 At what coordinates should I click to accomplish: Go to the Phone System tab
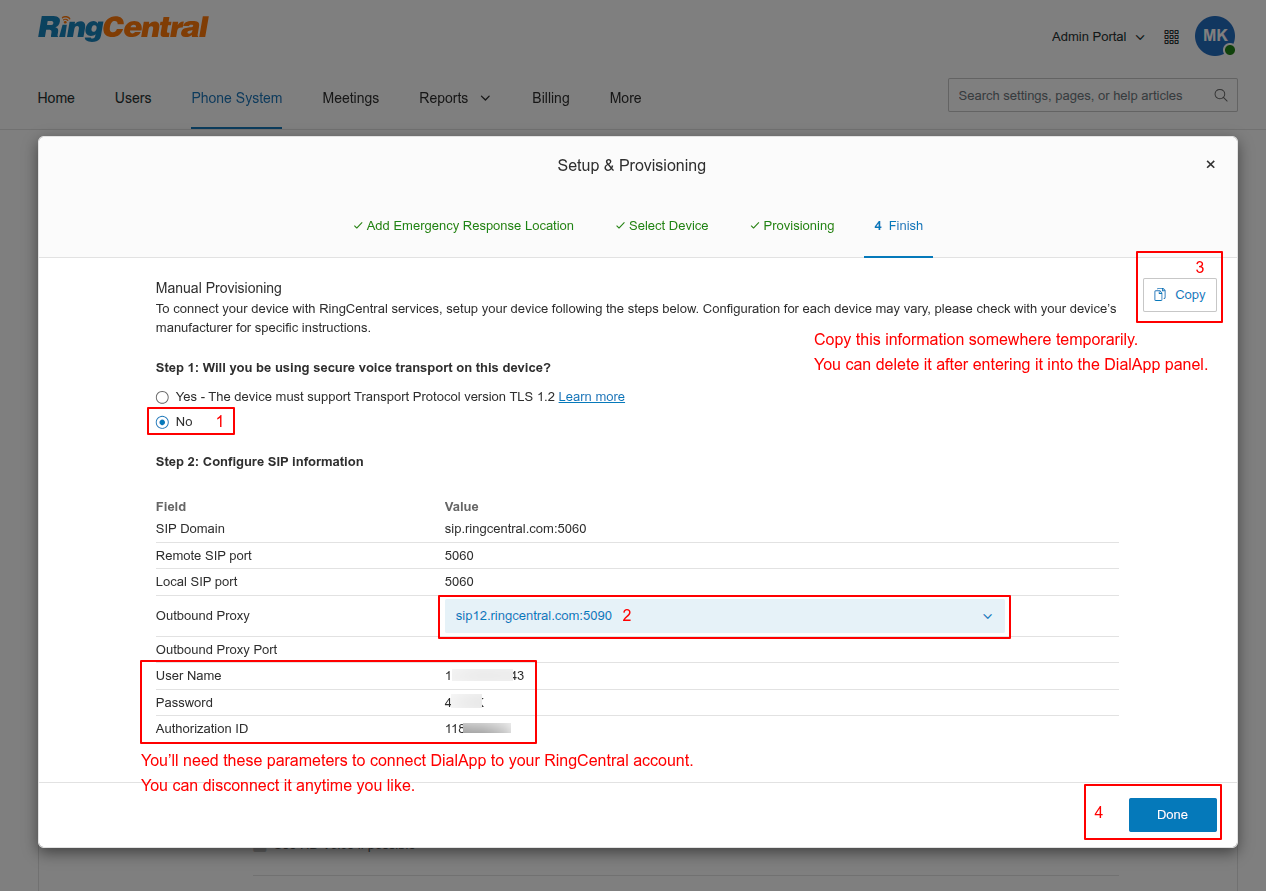click(x=236, y=98)
